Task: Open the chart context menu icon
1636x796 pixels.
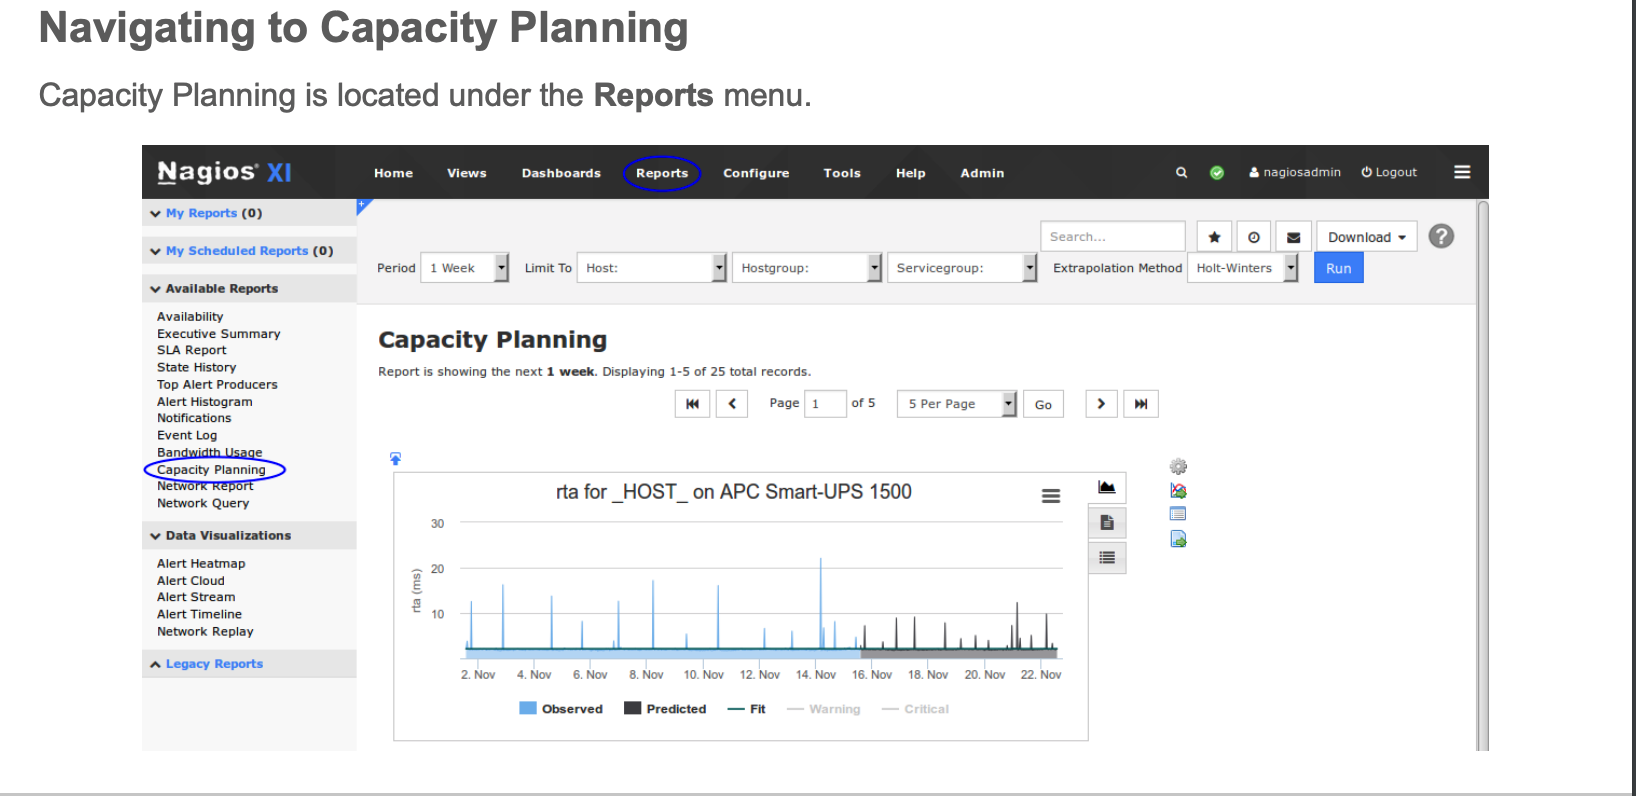Action: click(x=1050, y=495)
